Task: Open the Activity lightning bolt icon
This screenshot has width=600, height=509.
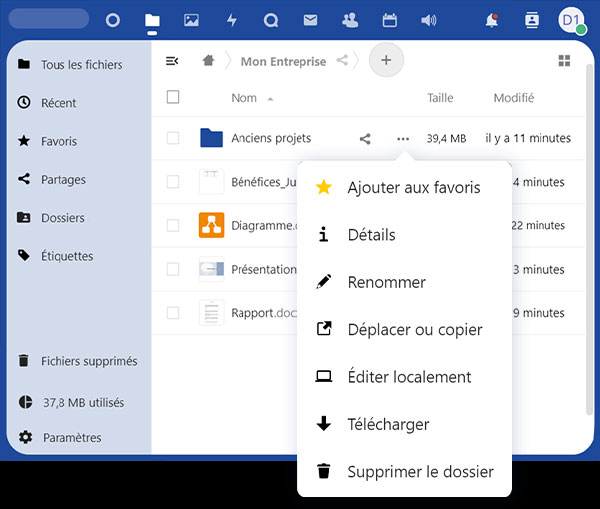Action: [x=232, y=20]
